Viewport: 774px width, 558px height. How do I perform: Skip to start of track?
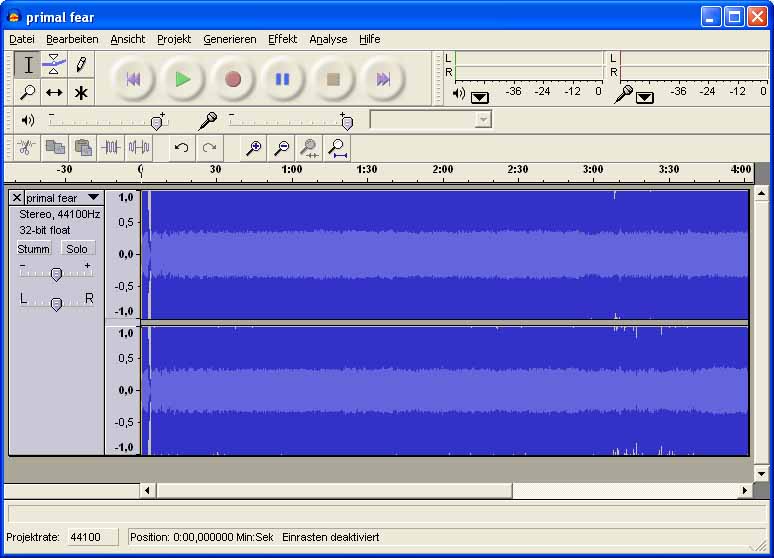coord(133,79)
